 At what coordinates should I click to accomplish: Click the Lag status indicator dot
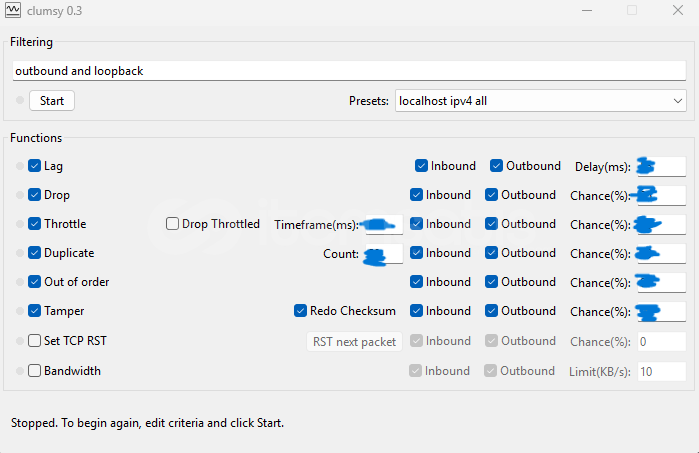(x=20, y=166)
